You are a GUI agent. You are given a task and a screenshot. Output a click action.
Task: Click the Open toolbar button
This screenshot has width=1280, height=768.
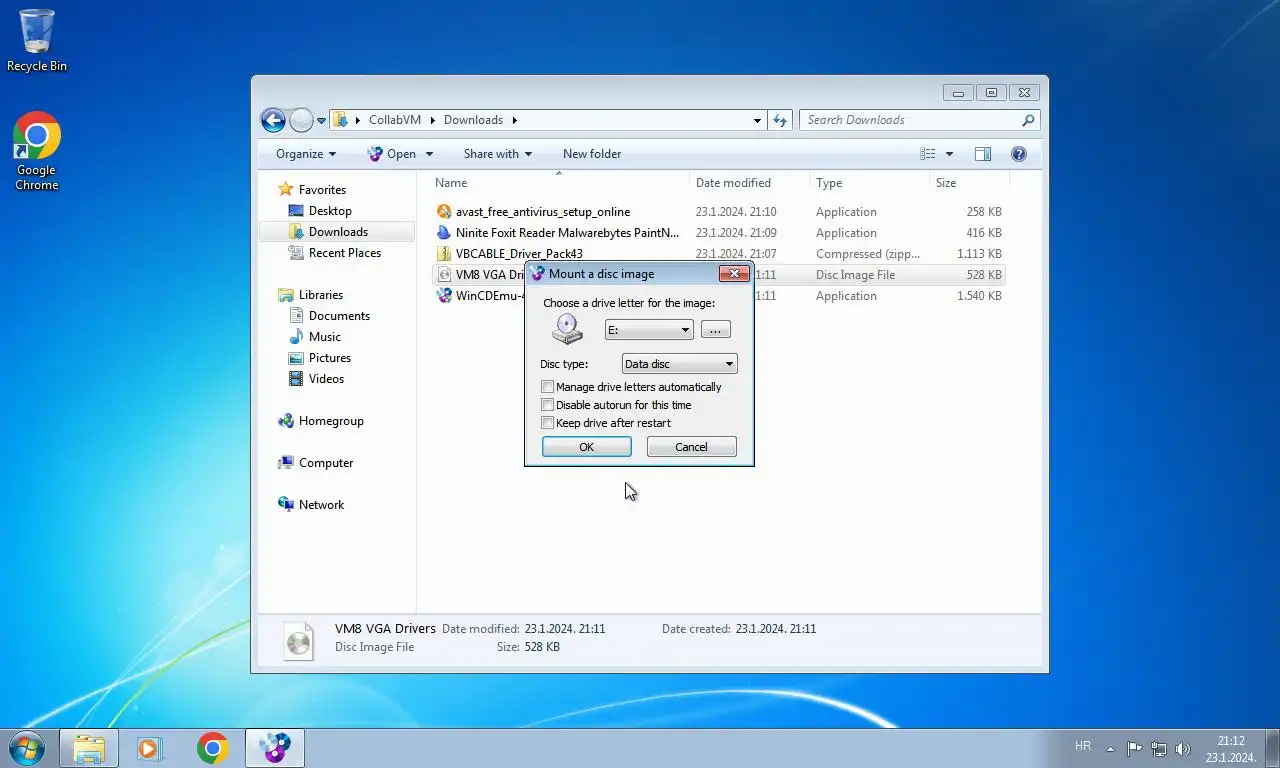coord(392,154)
